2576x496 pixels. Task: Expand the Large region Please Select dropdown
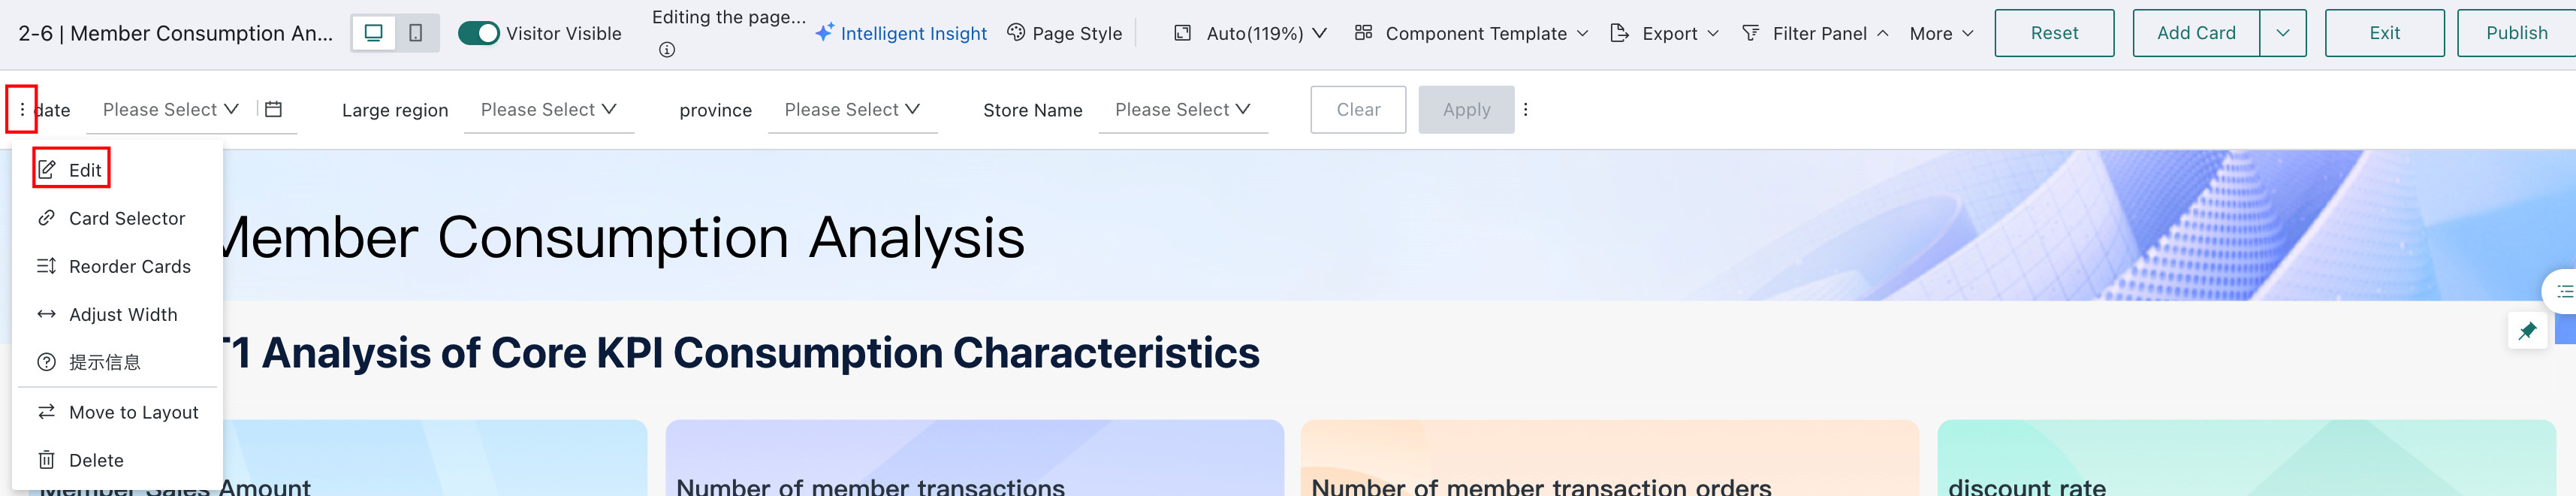coord(549,110)
